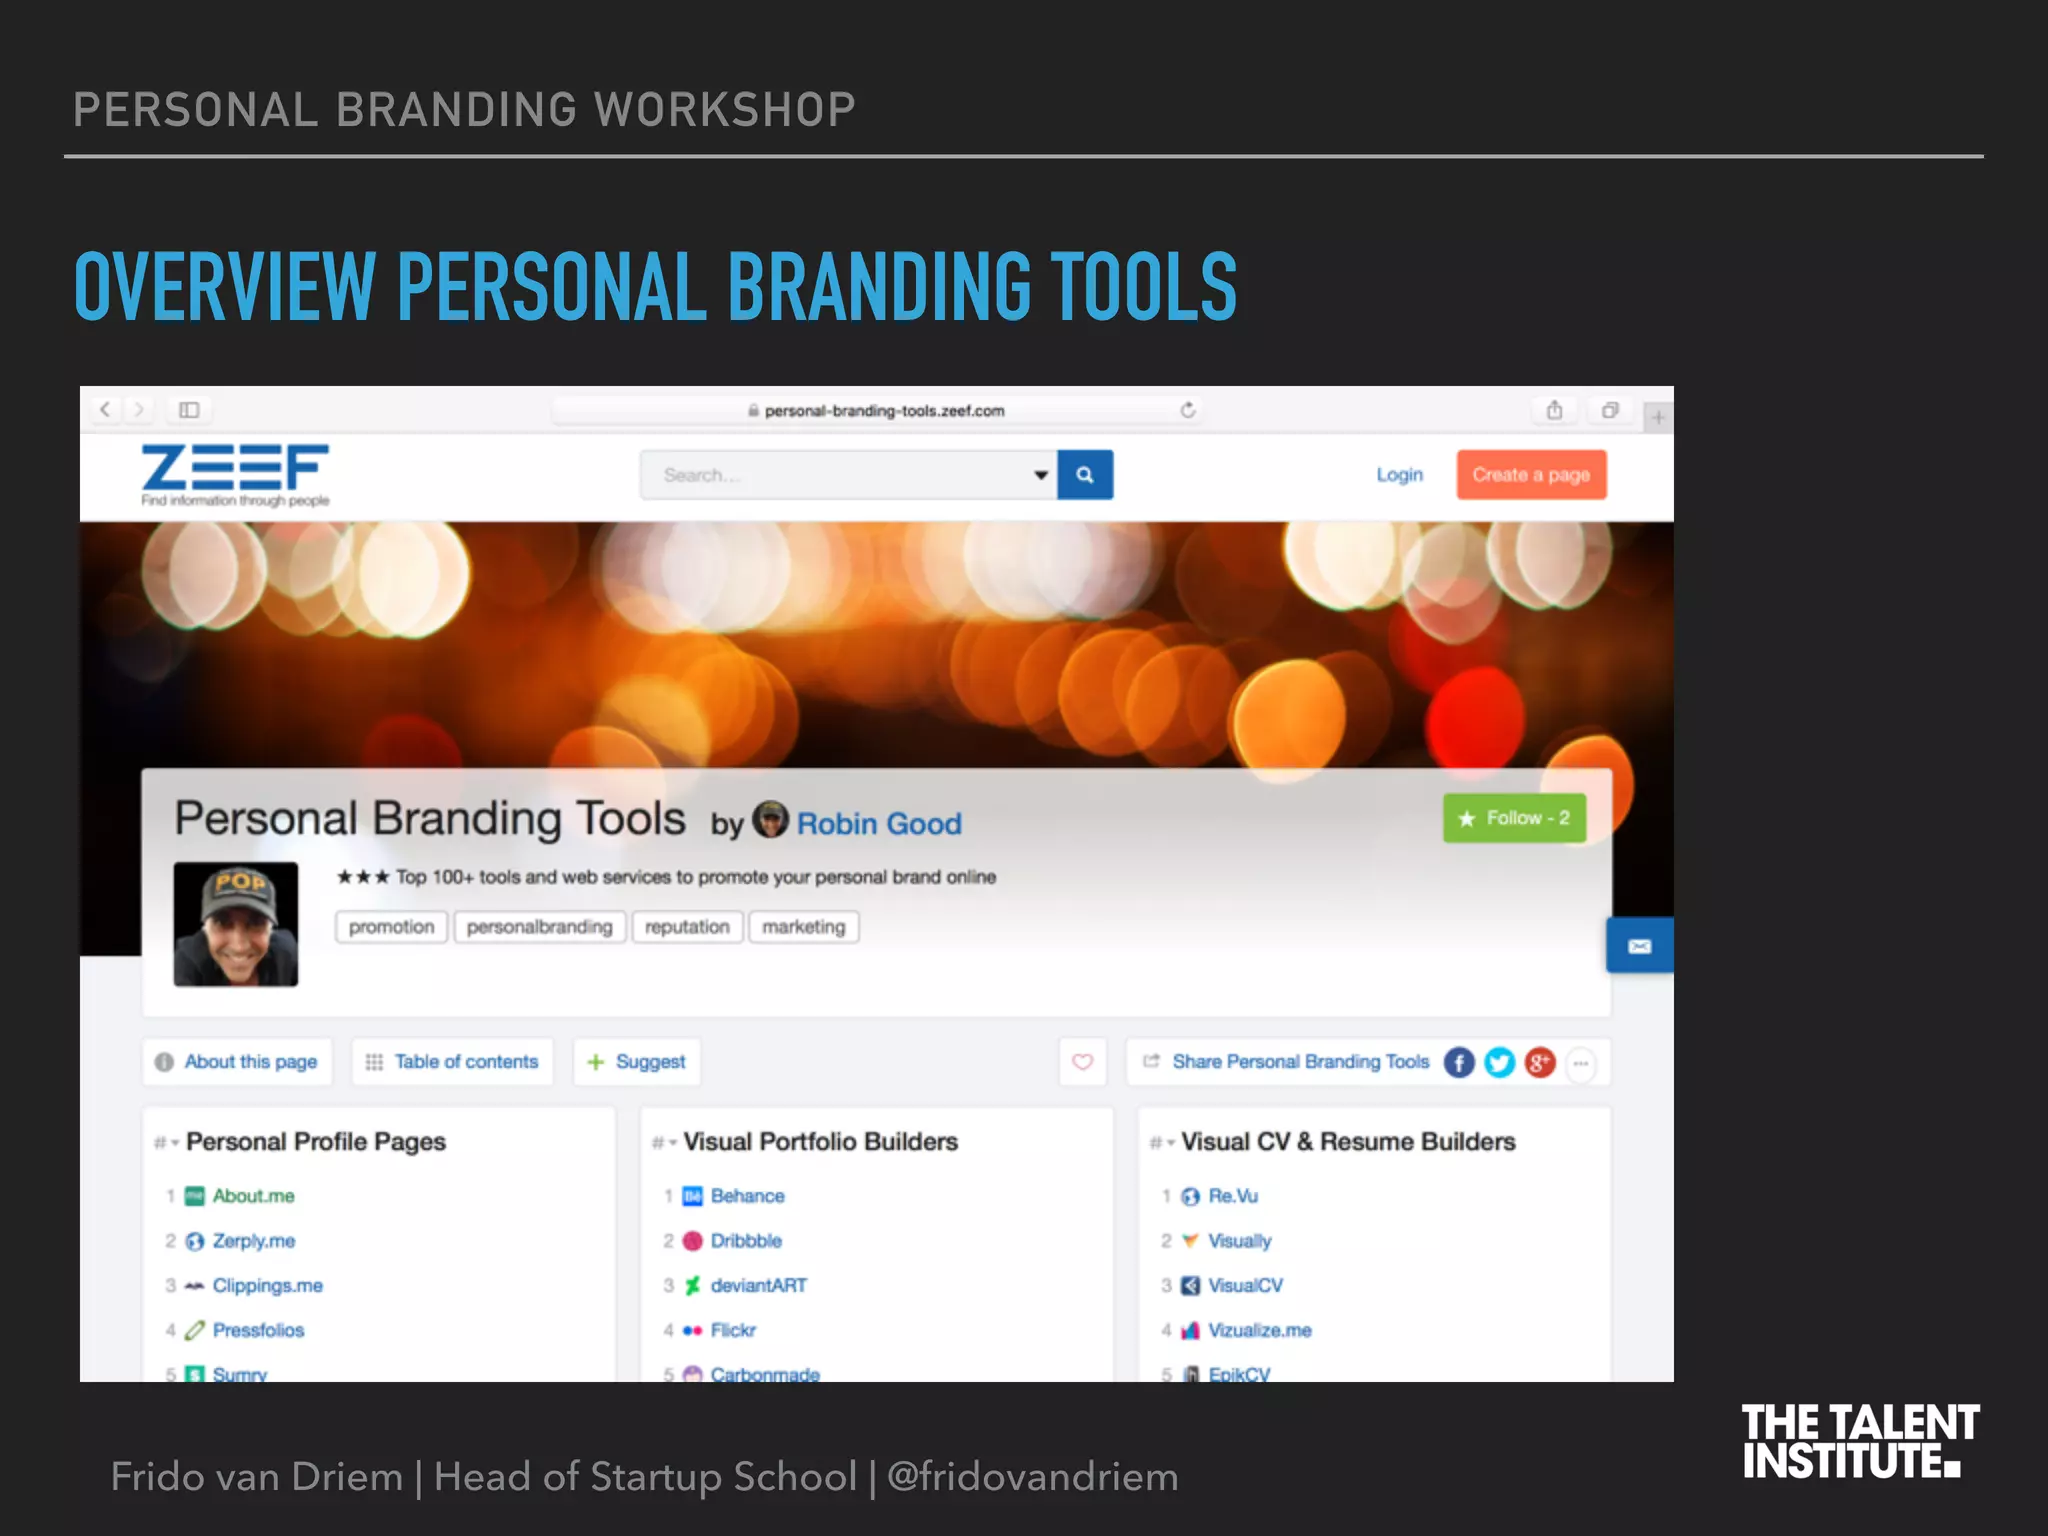Open the large profile photo thumbnail
Screen dimensions: 2048x1536
click(236, 924)
